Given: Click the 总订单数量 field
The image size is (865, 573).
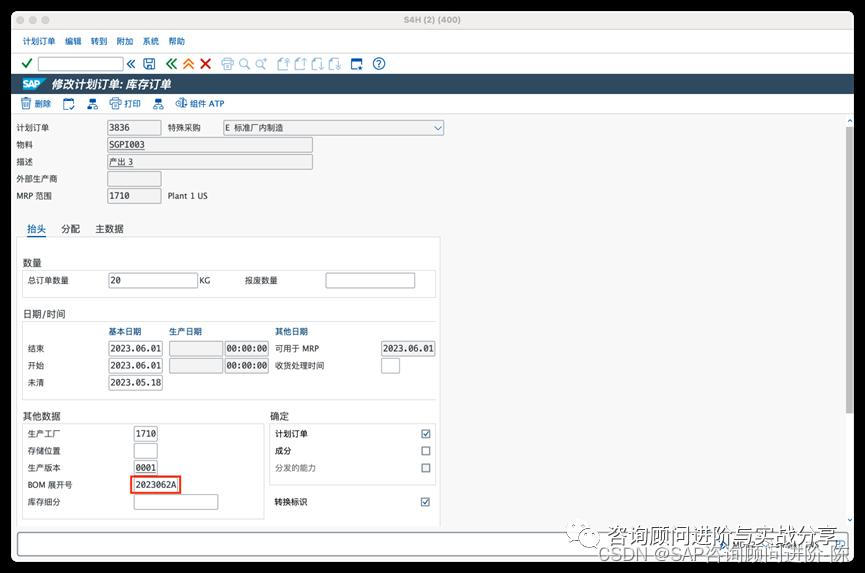Looking at the screenshot, I should (153, 280).
